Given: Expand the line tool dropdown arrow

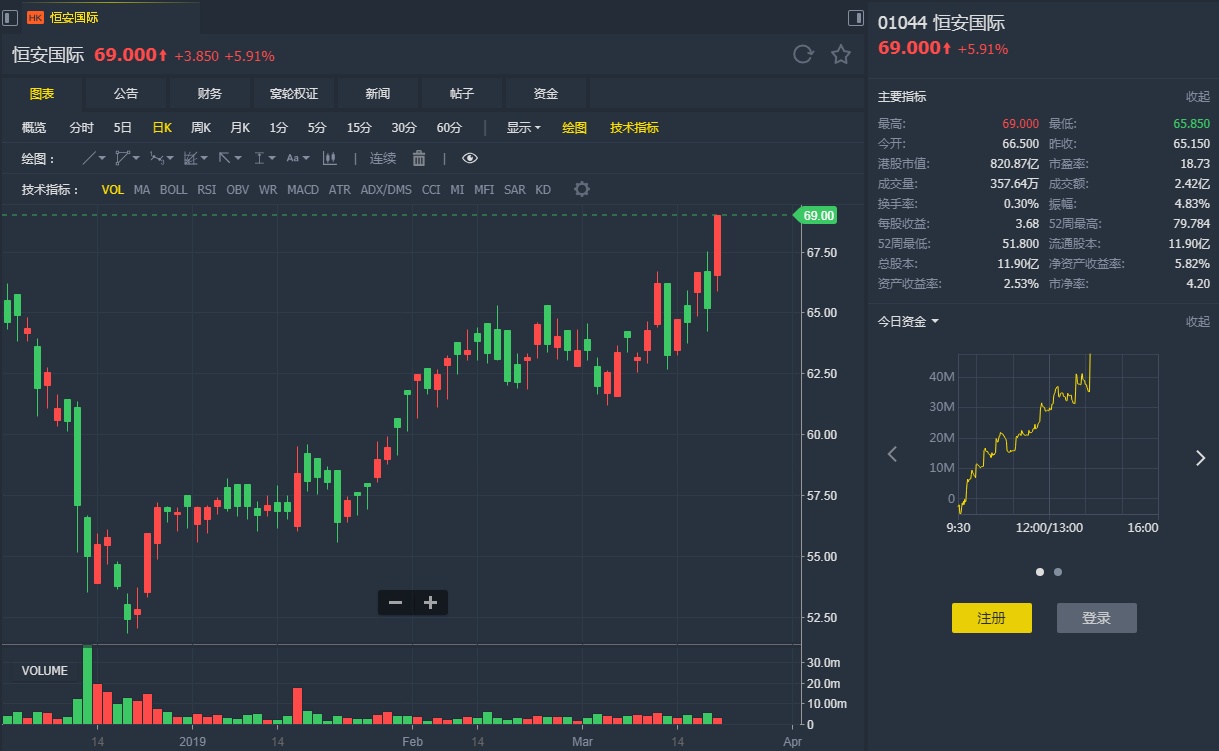Looking at the screenshot, I should [x=103, y=158].
